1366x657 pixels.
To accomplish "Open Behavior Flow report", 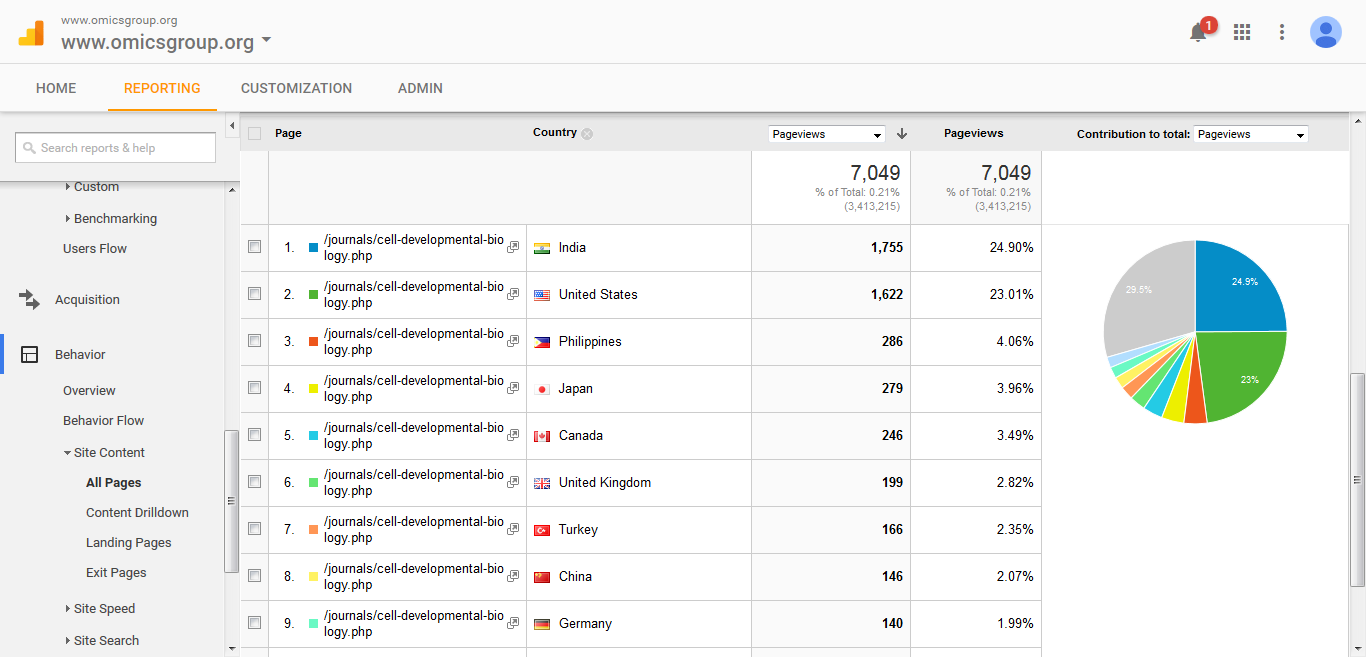I will click(x=104, y=420).
